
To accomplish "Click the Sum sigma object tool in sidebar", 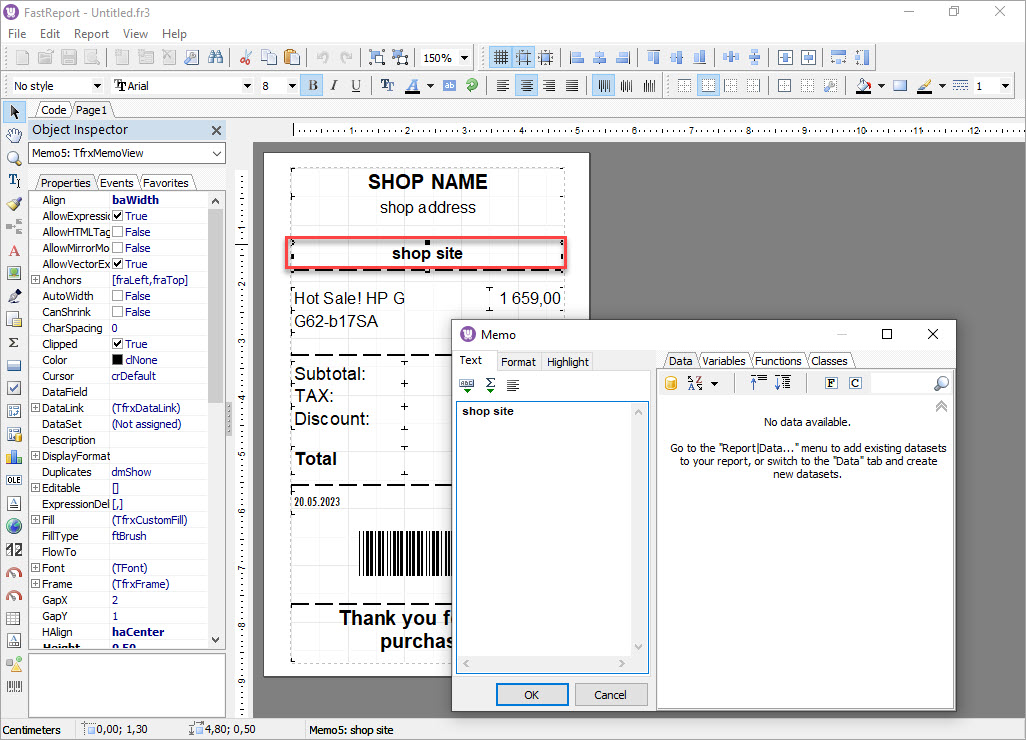I will [14, 342].
